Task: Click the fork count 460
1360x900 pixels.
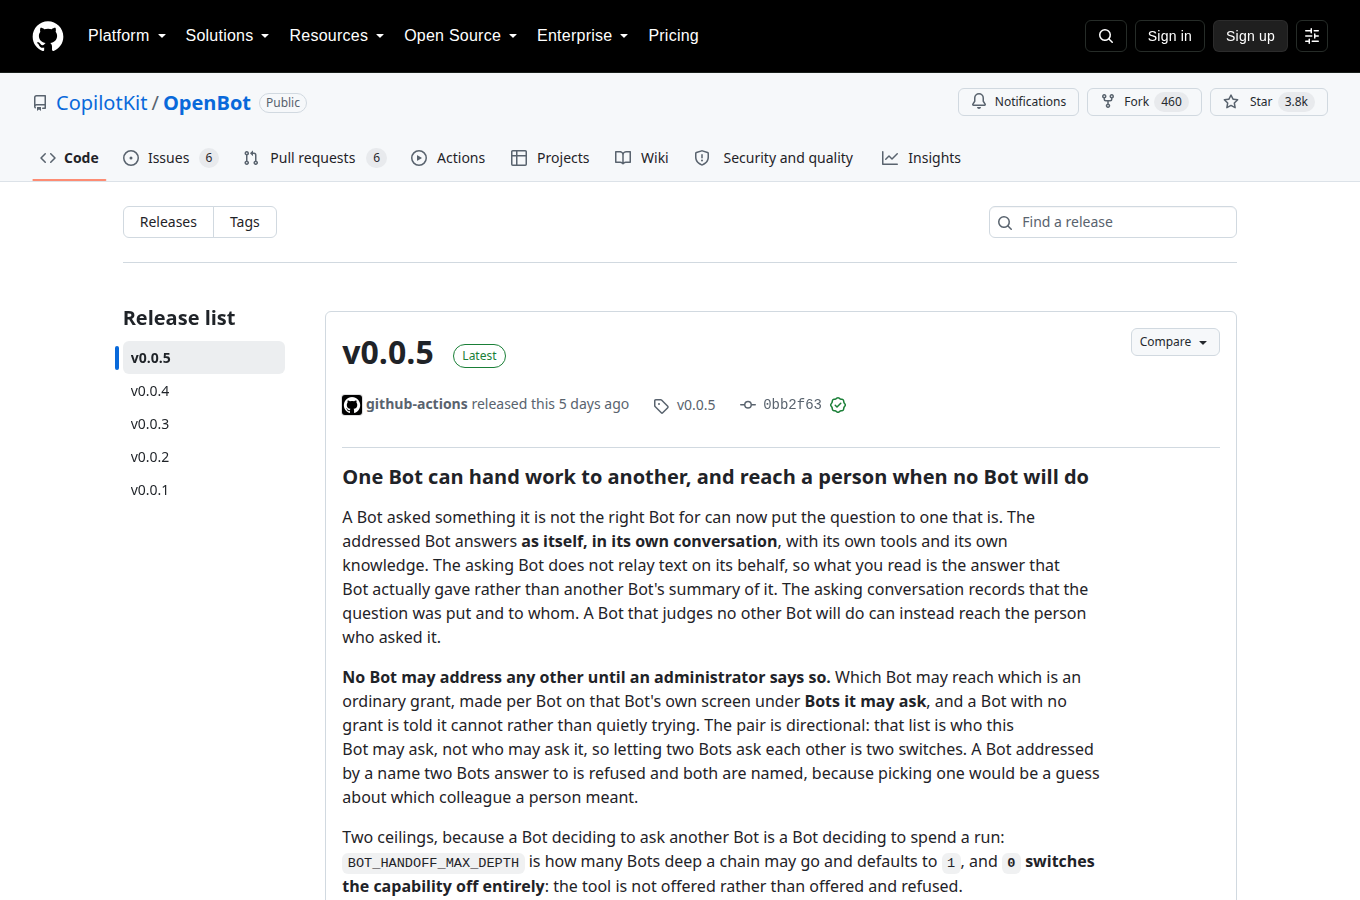Action: [1172, 102]
